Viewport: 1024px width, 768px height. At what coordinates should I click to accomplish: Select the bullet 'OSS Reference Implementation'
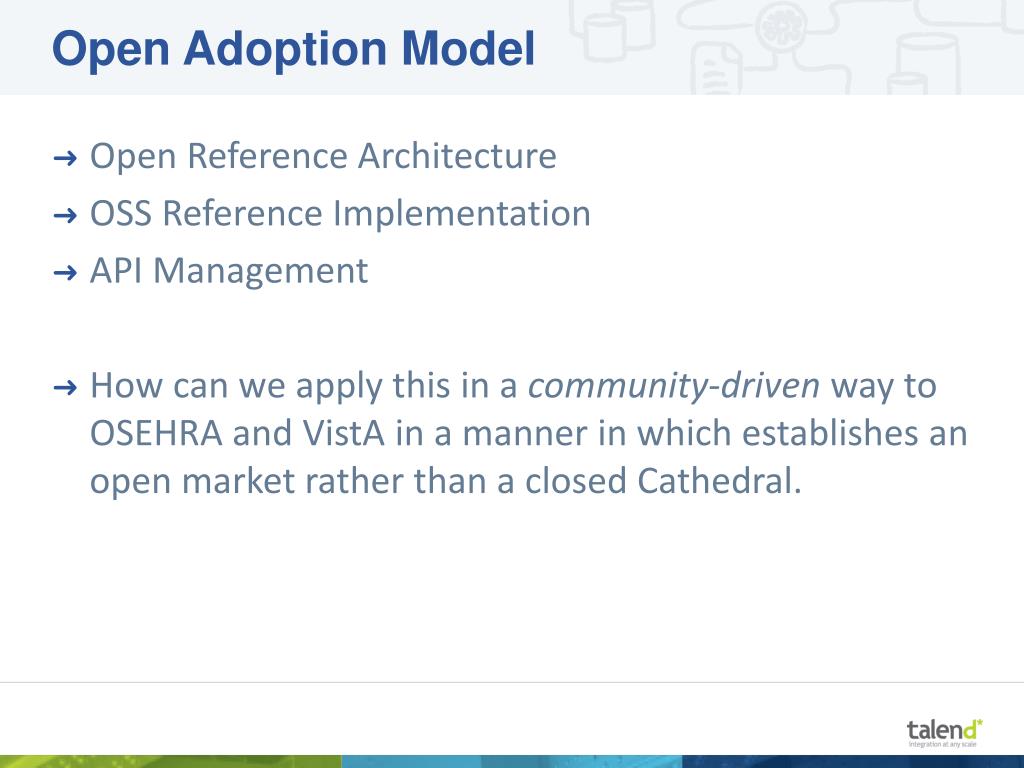coord(340,214)
